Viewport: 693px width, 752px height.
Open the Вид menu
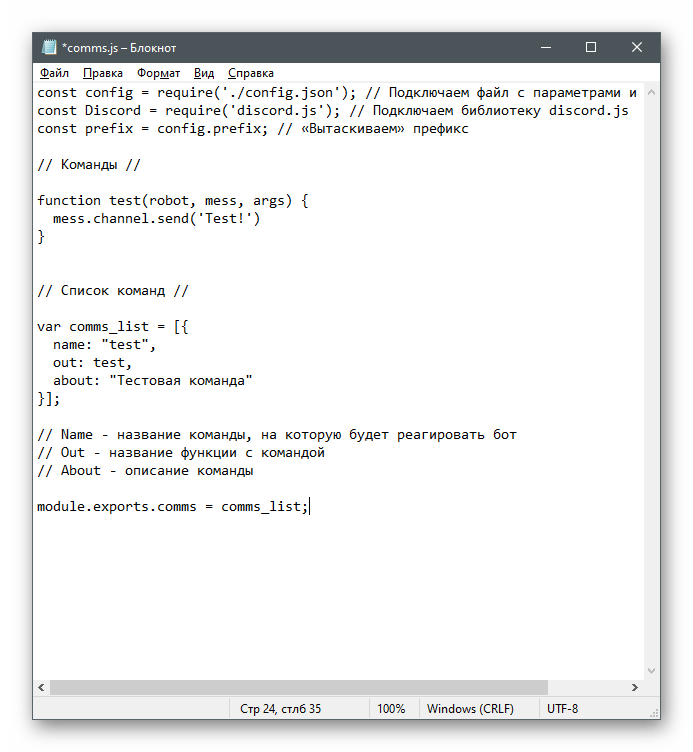click(x=204, y=73)
